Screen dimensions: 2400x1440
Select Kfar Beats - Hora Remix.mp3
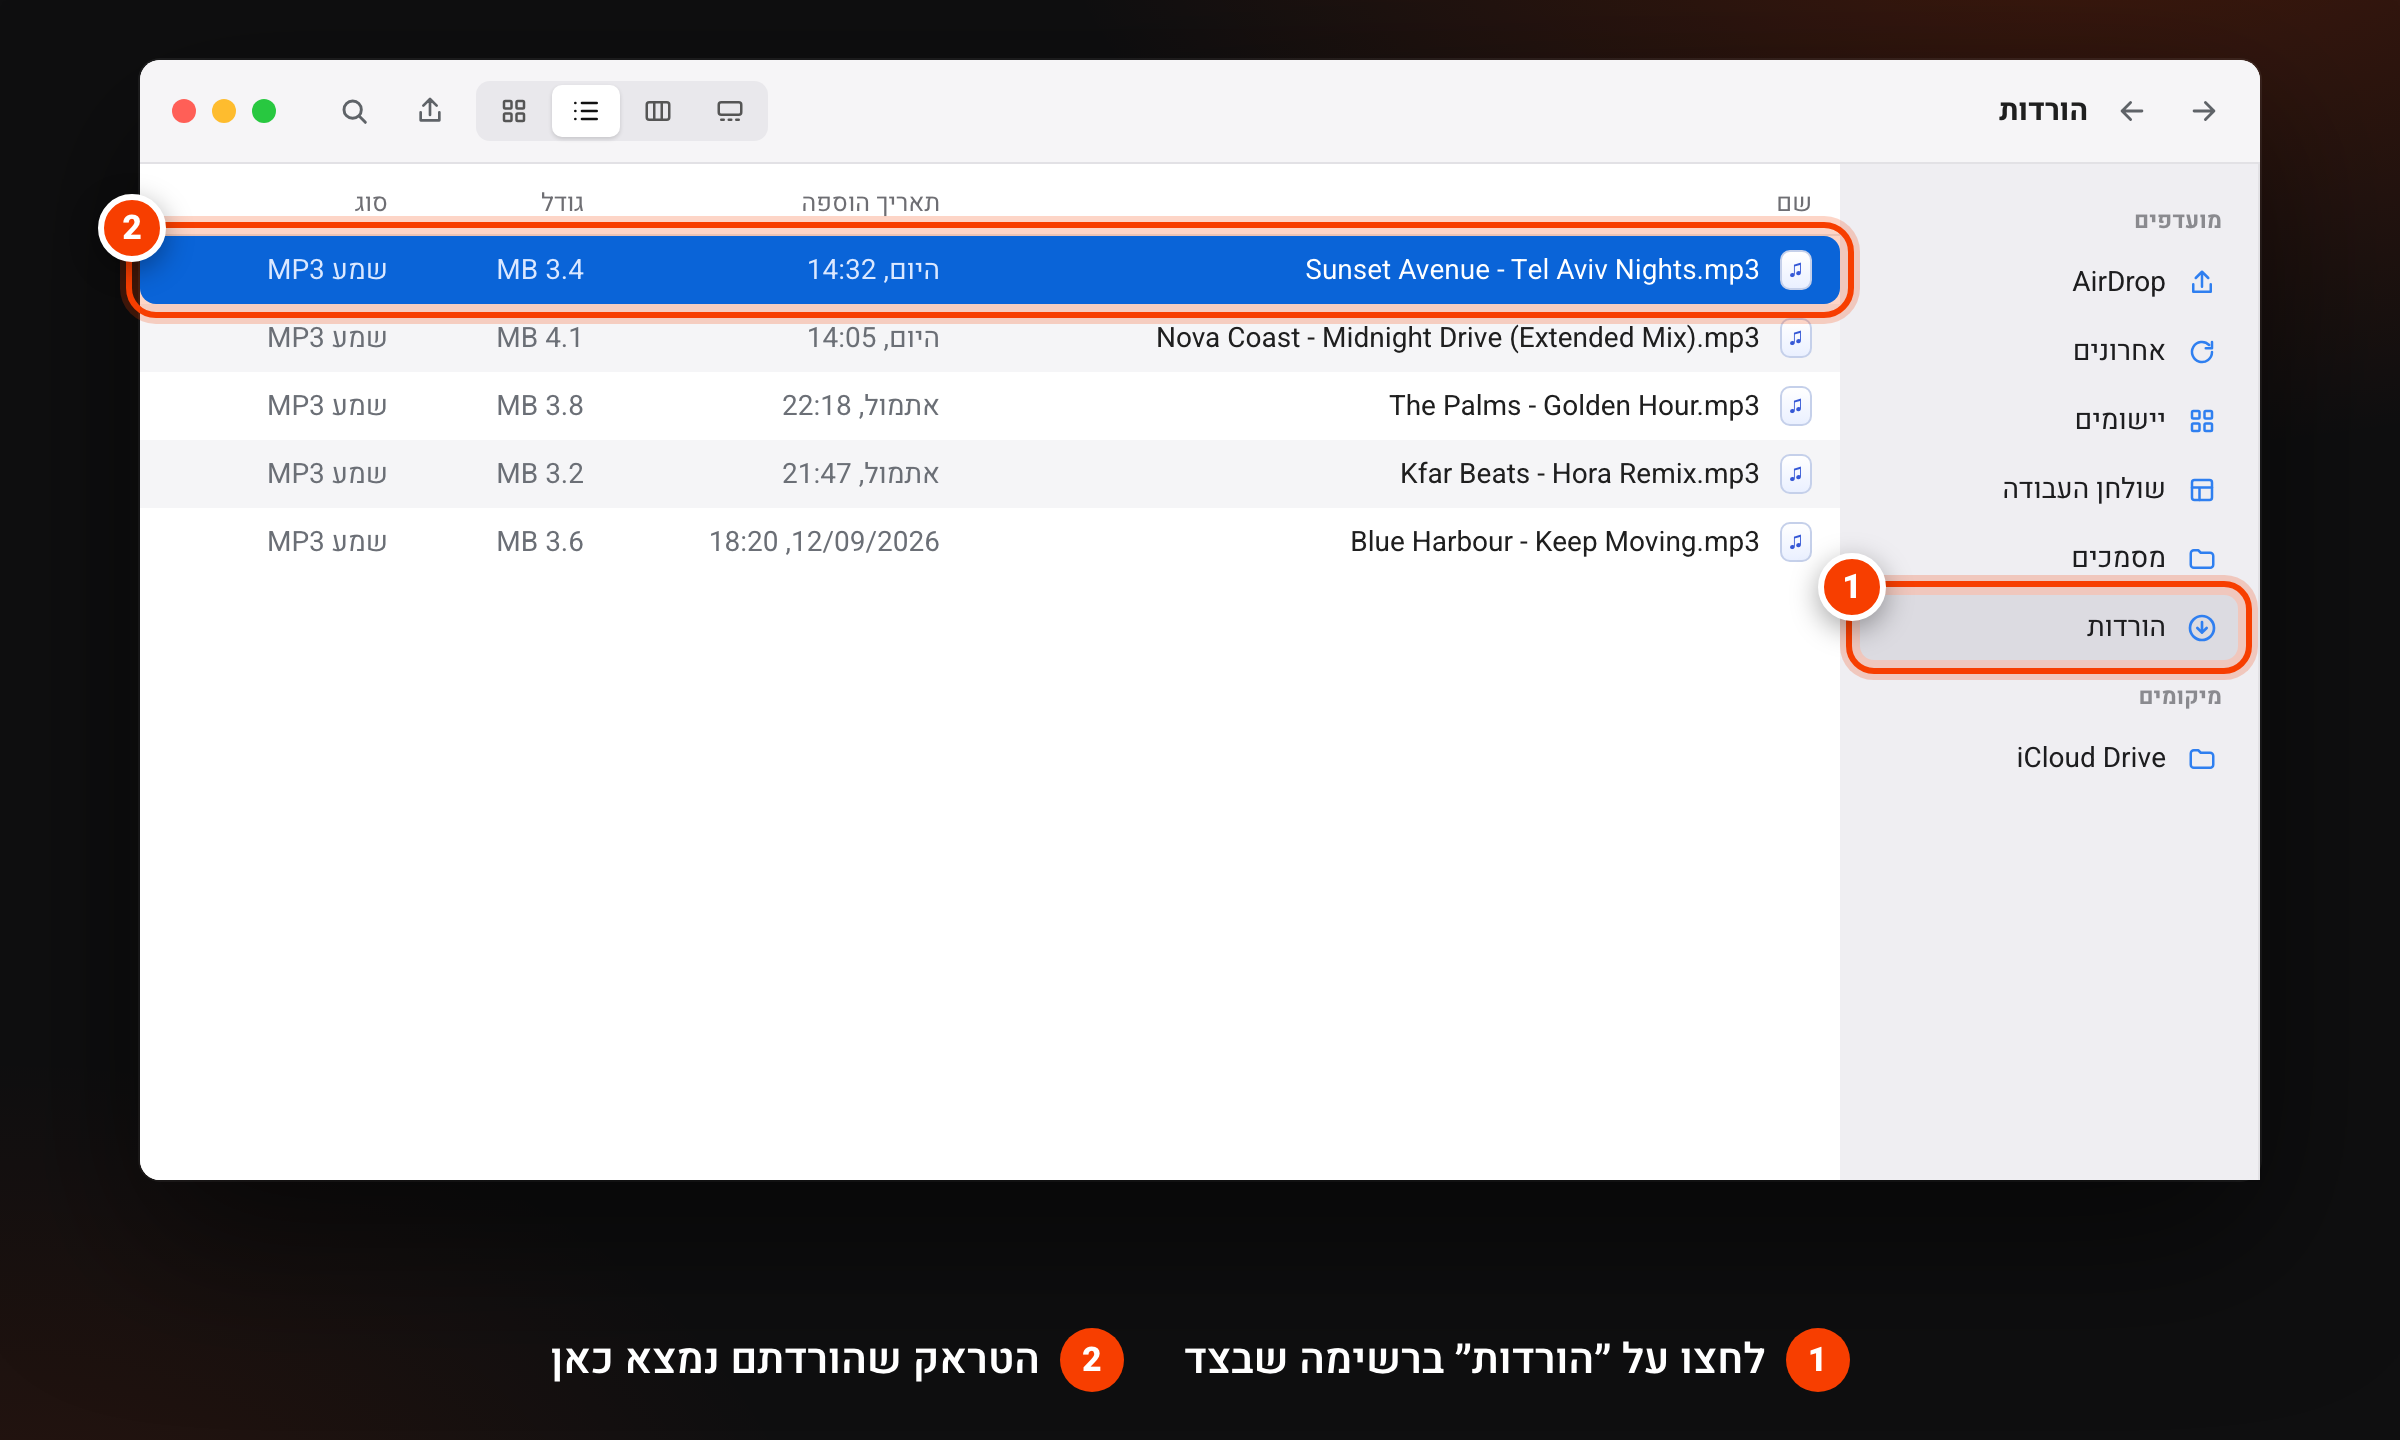coord(990,474)
